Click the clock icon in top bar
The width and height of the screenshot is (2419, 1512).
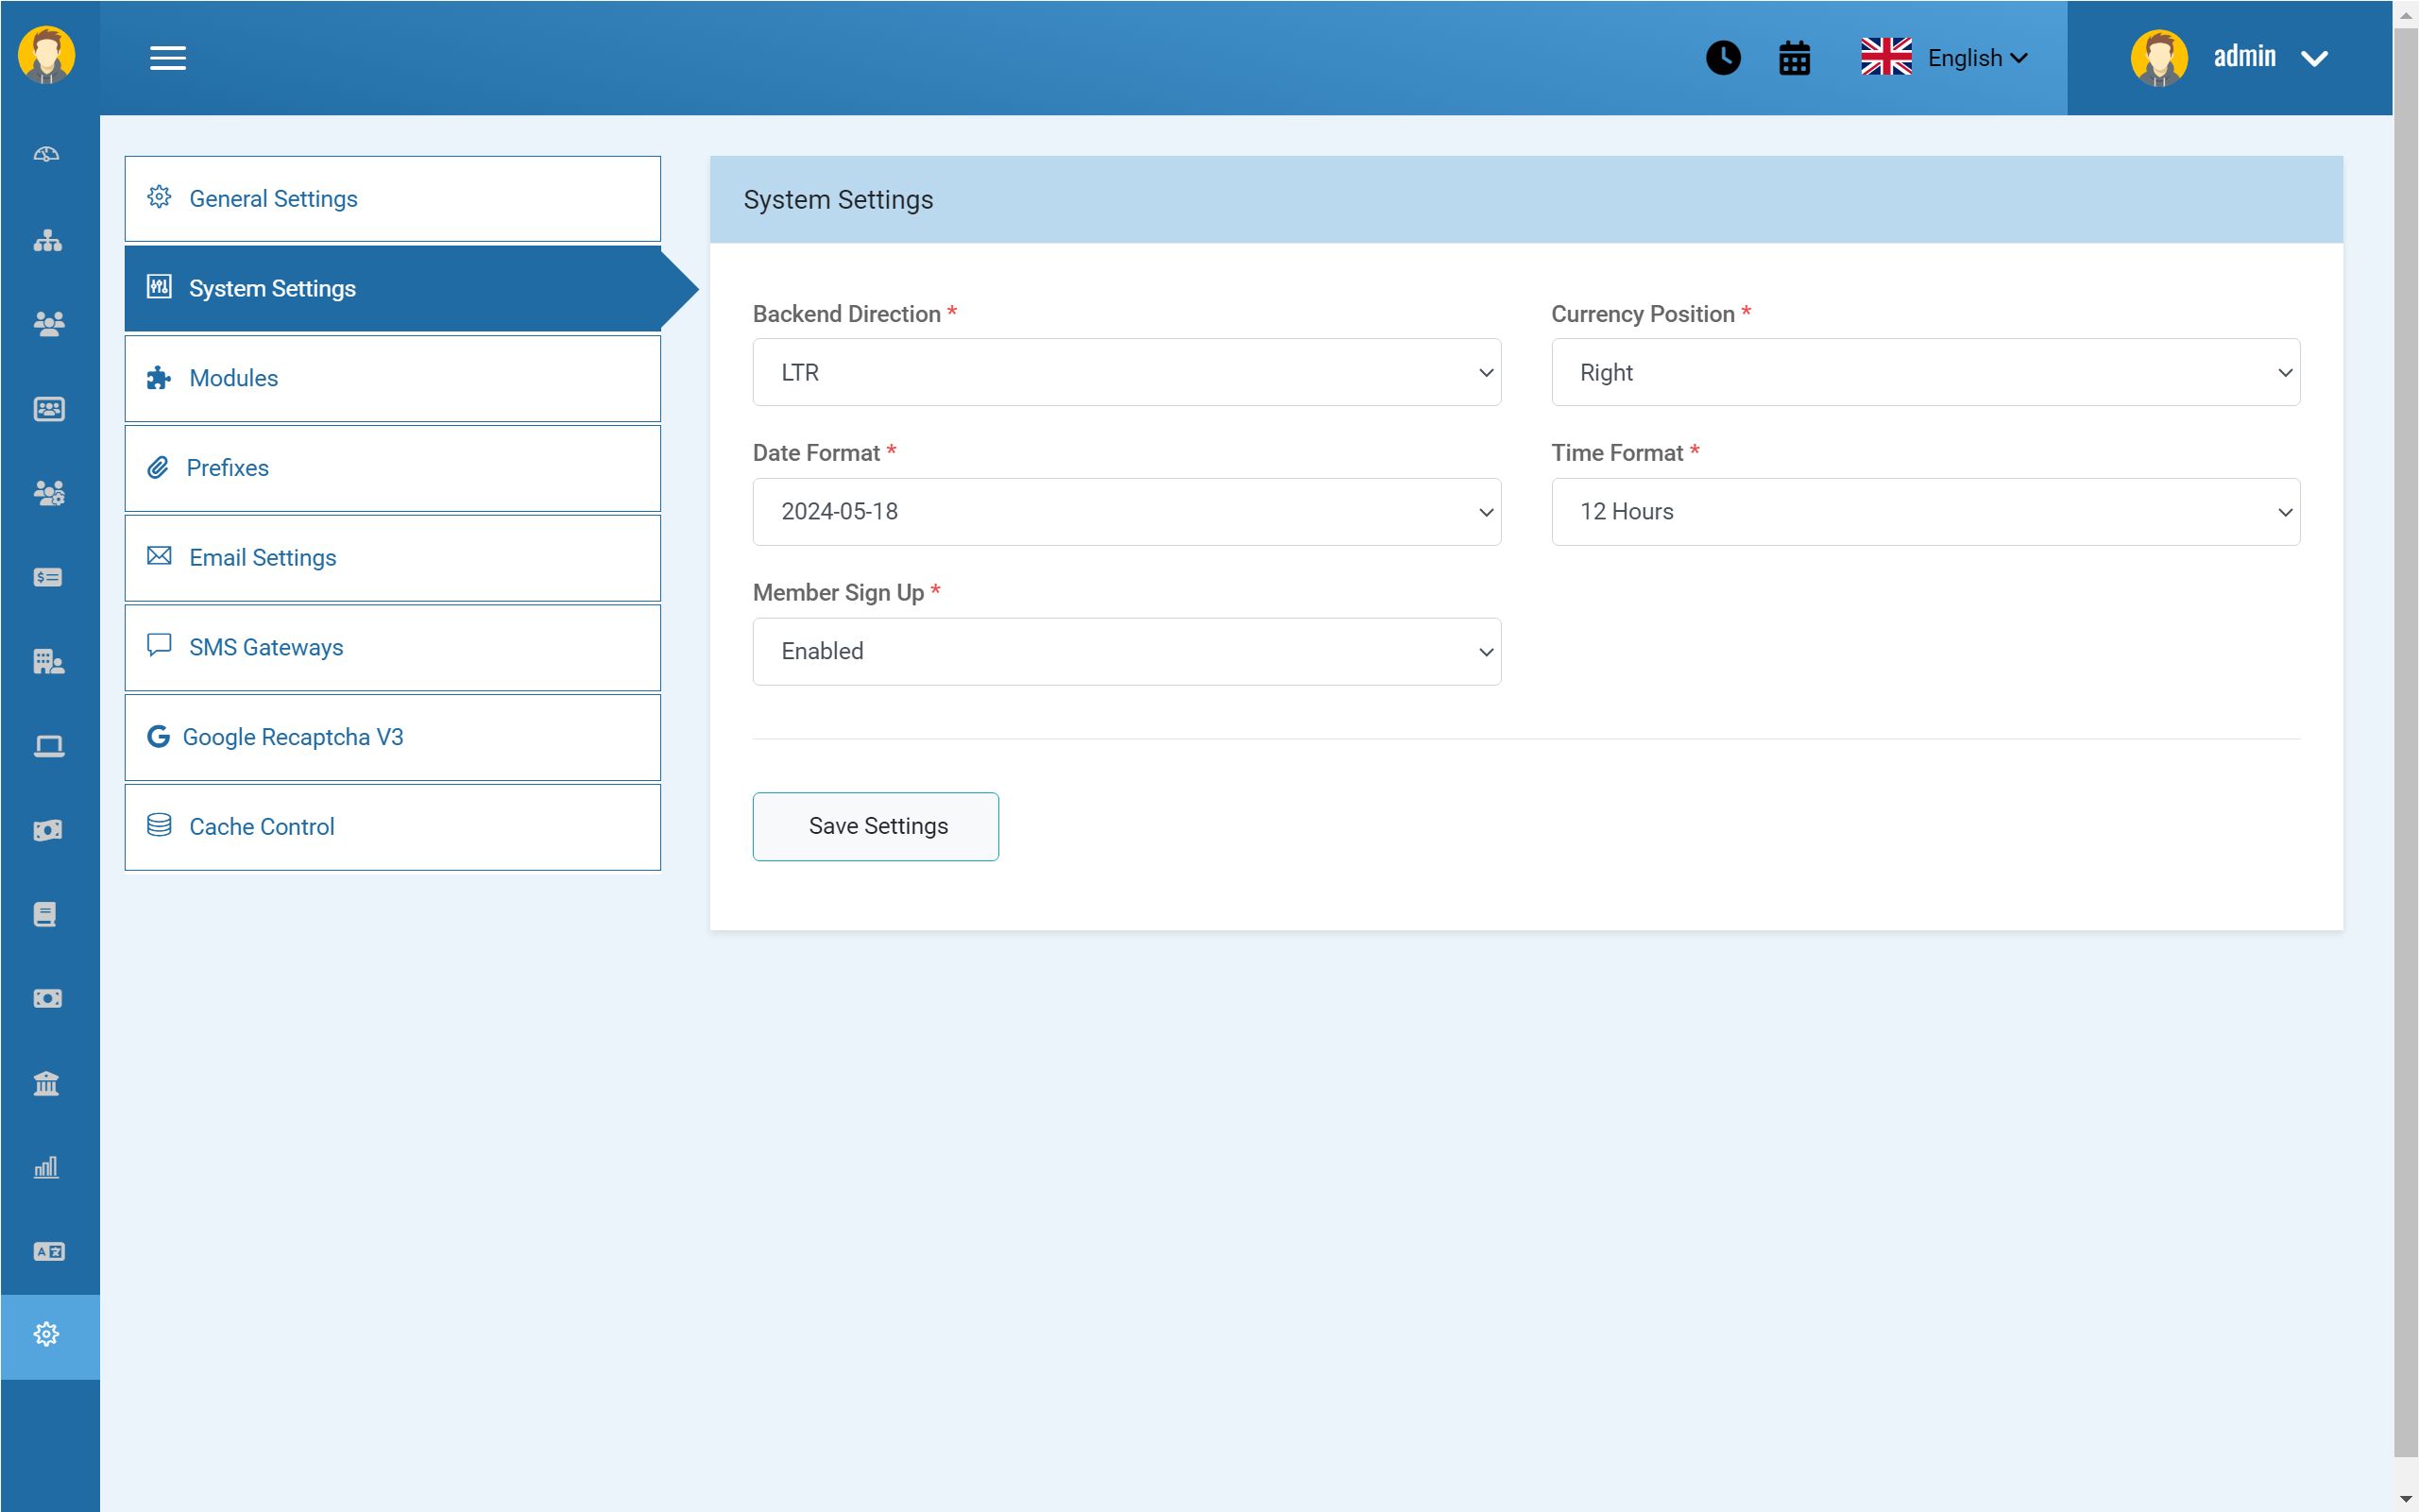[x=1722, y=58]
